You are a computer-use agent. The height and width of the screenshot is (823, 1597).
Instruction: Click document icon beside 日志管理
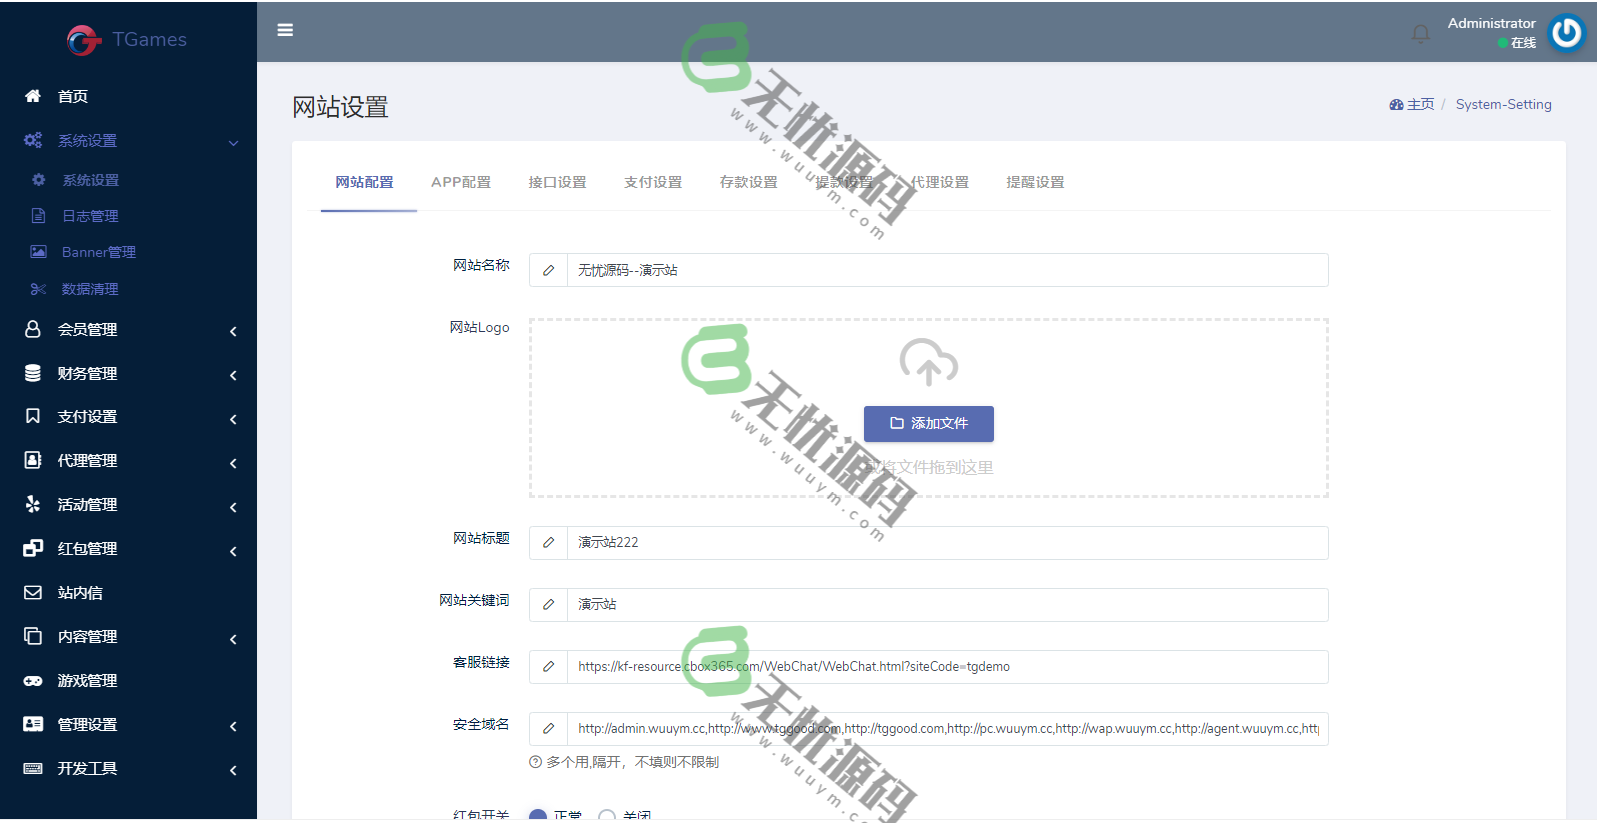(39, 216)
